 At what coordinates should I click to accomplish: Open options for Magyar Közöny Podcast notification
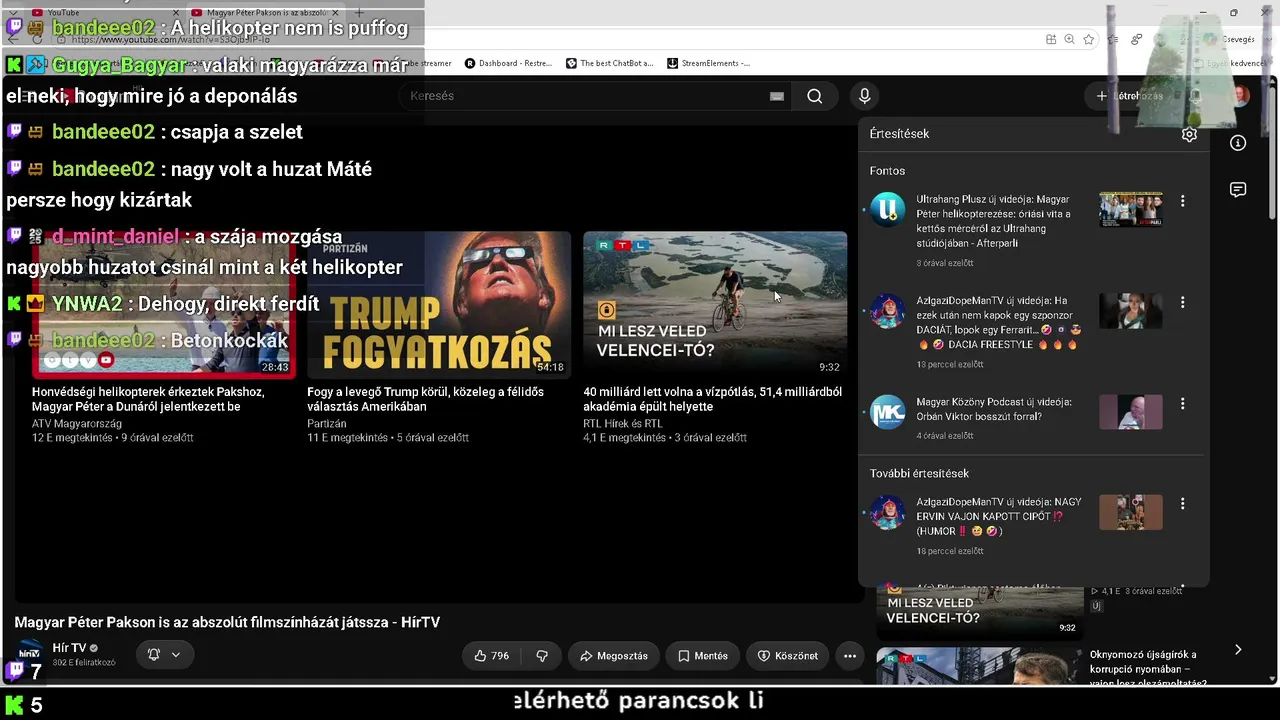(1183, 404)
